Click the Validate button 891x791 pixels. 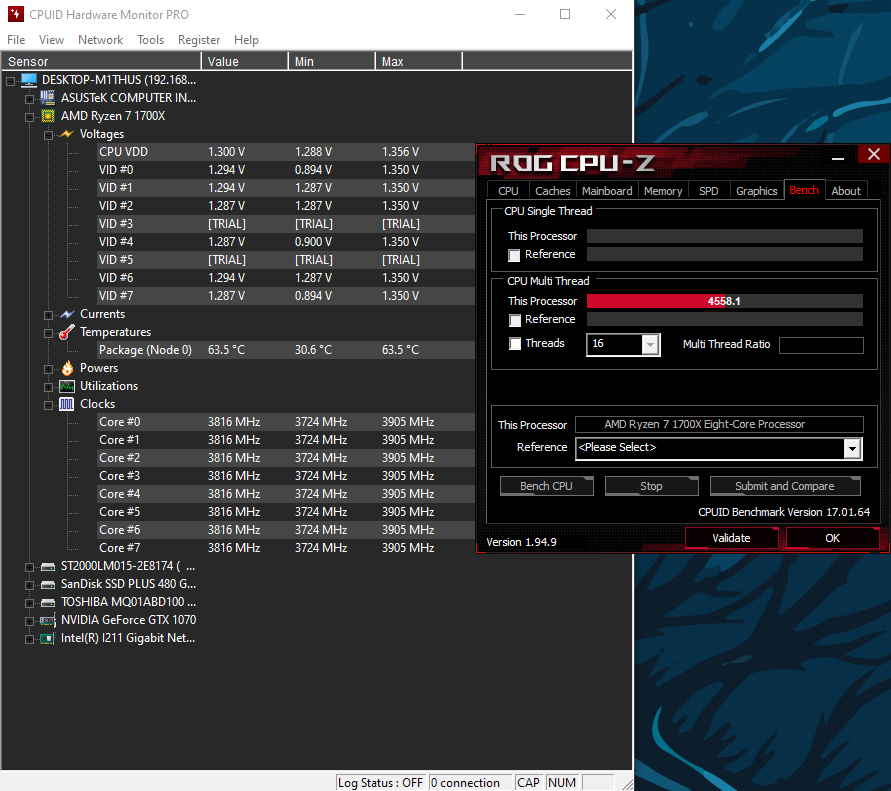click(x=731, y=538)
